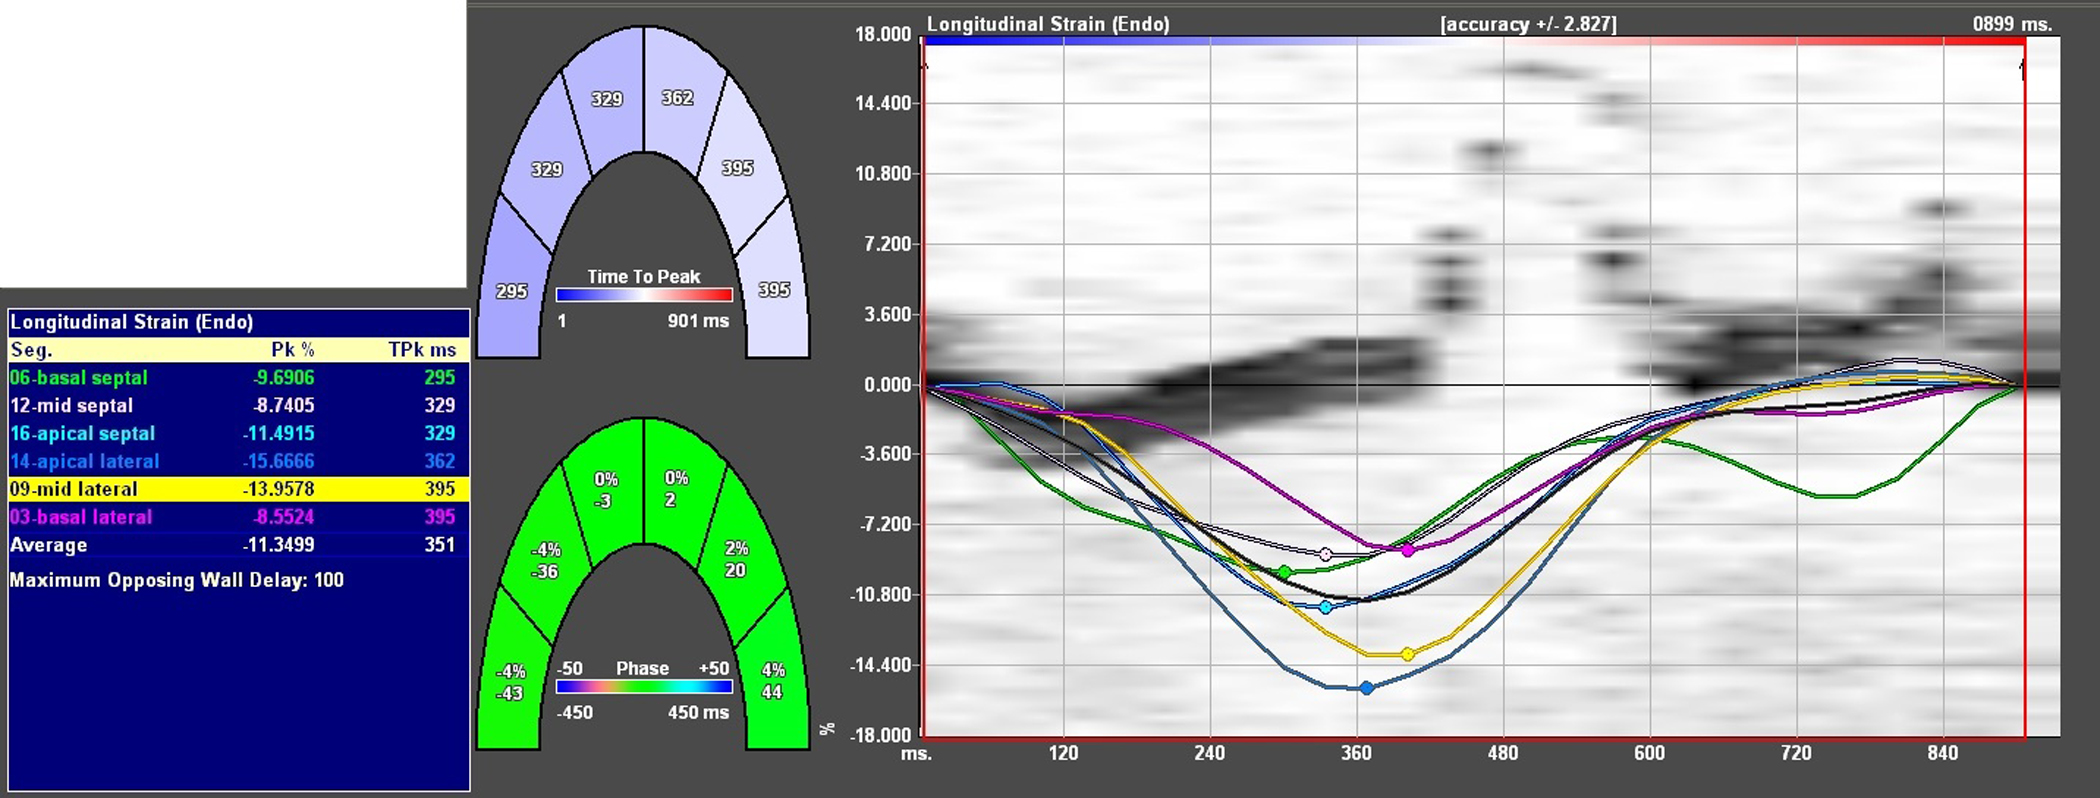Click the yellow peak marker on the graph
Image resolution: width=2100 pixels, height=798 pixels.
coord(1408,654)
